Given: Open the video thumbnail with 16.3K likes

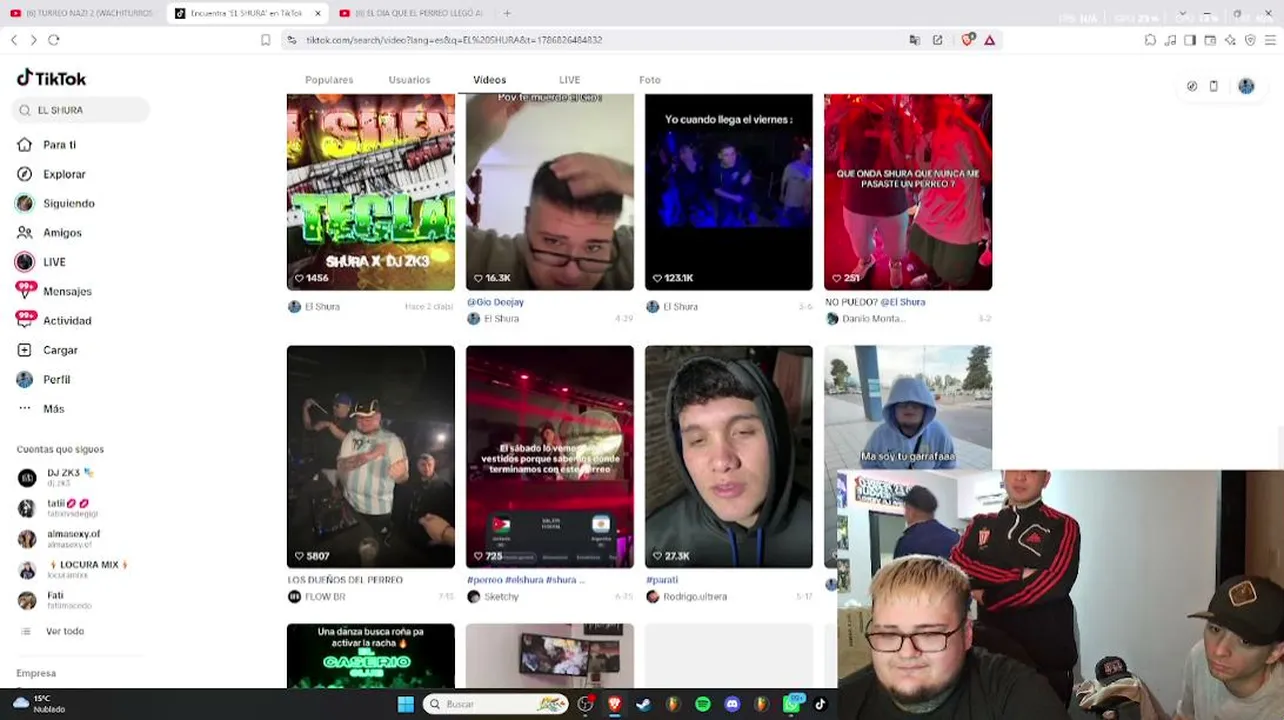Looking at the screenshot, I should (x=550, y=192).
